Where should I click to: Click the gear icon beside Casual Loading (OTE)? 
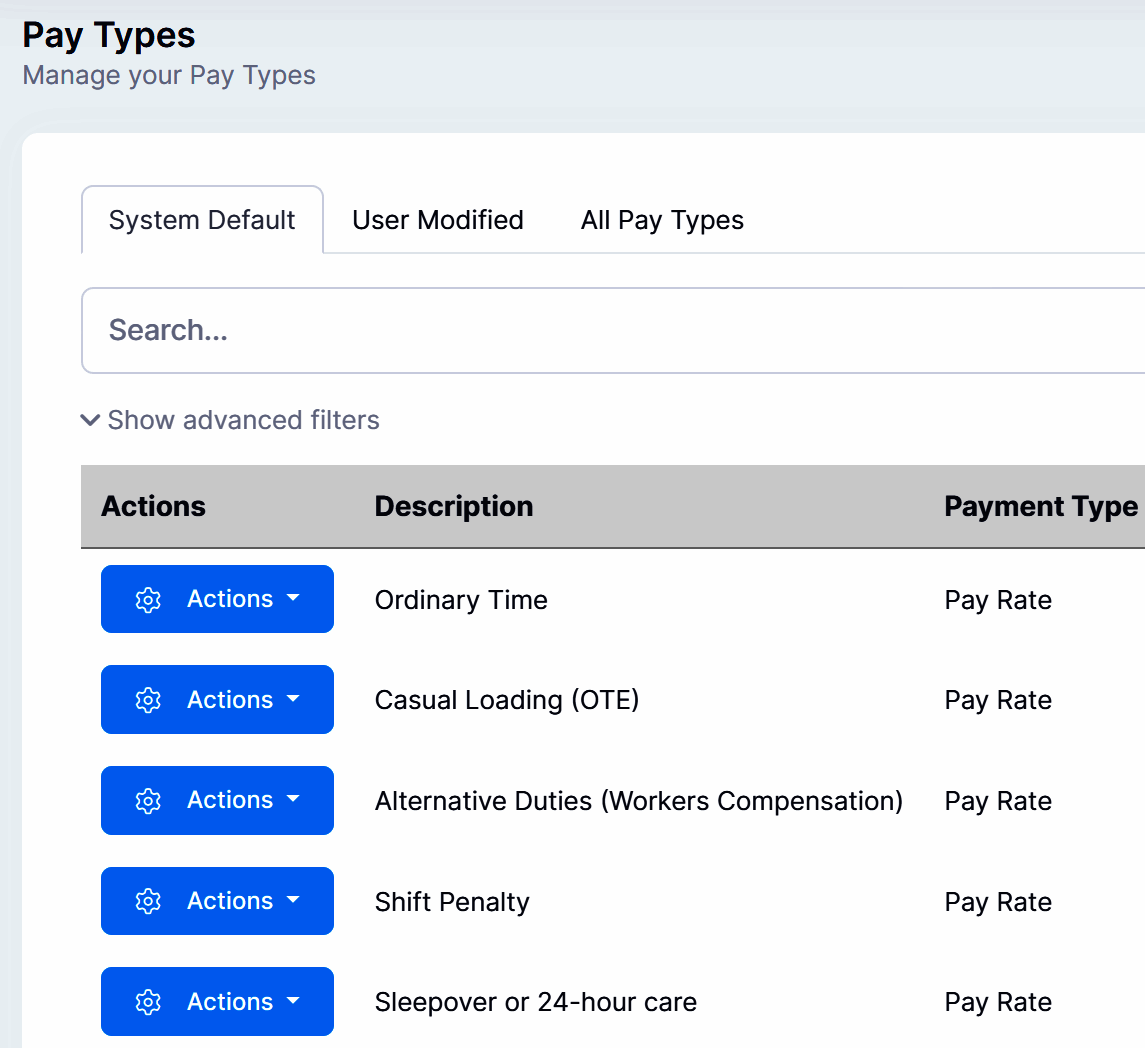pos(148,700)
